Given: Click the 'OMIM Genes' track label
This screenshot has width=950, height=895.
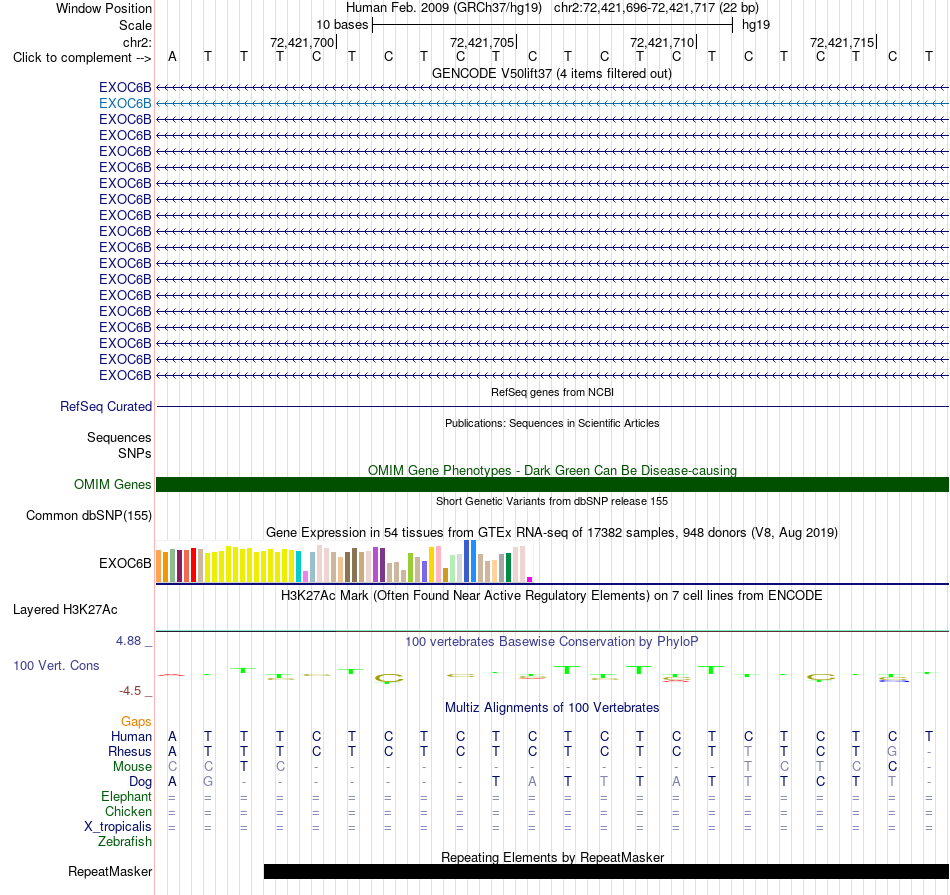Looking at the screenshot, I should click(x=112, y=485).
